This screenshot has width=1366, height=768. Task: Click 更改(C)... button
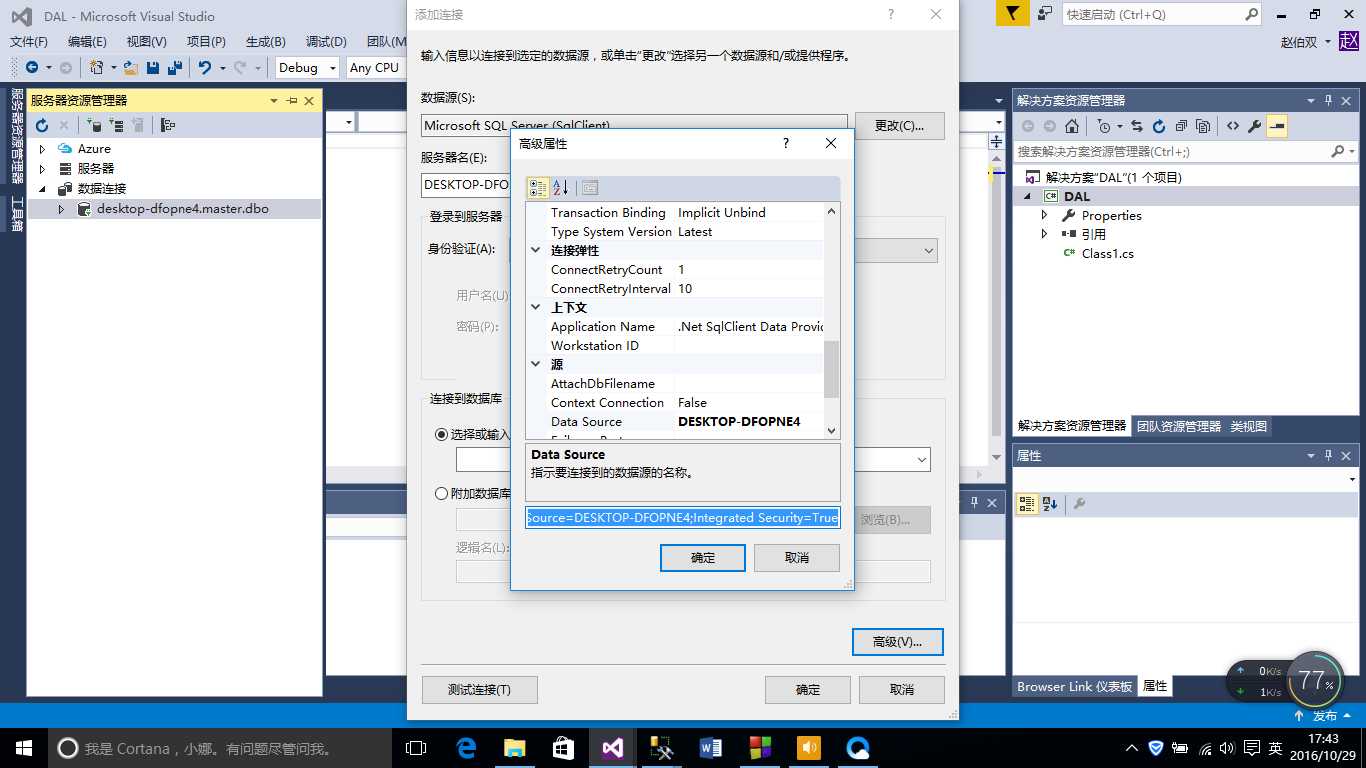coord(900,125)
